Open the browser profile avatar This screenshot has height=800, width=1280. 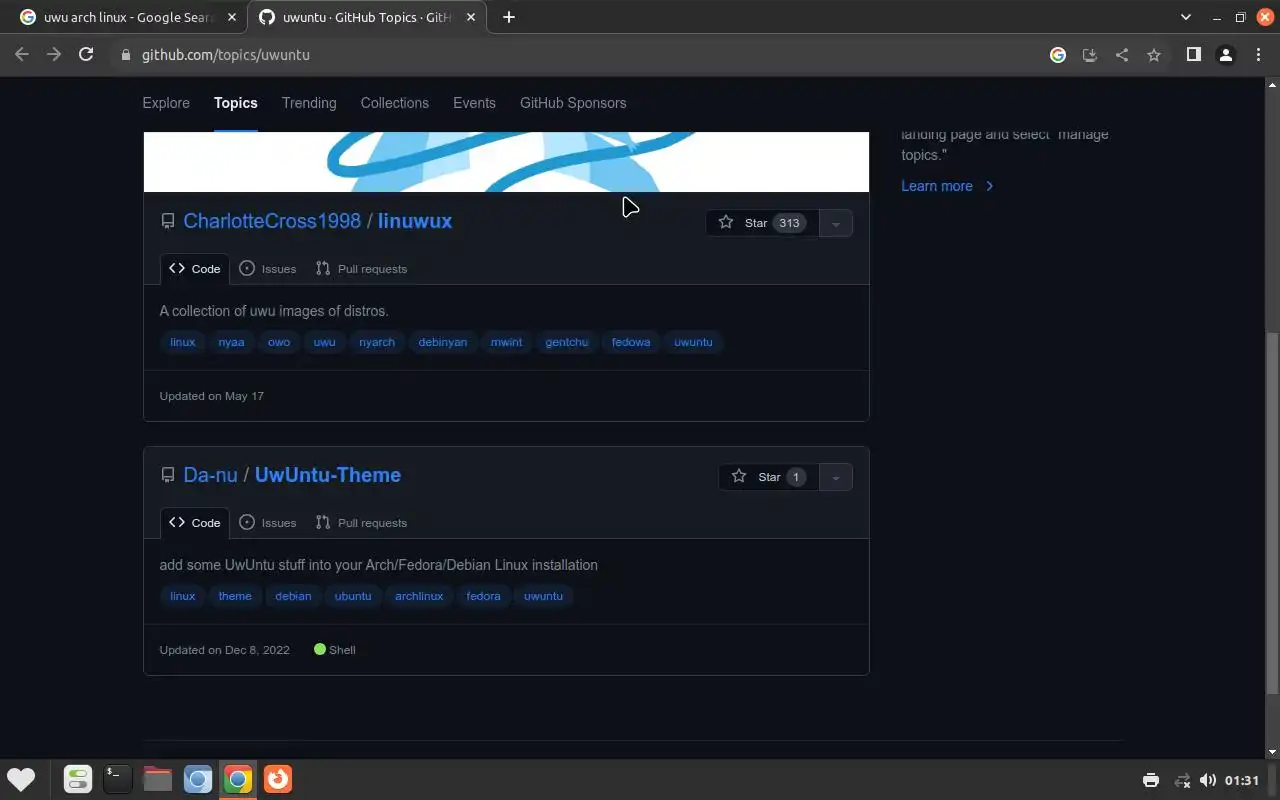coord(1225,55)
